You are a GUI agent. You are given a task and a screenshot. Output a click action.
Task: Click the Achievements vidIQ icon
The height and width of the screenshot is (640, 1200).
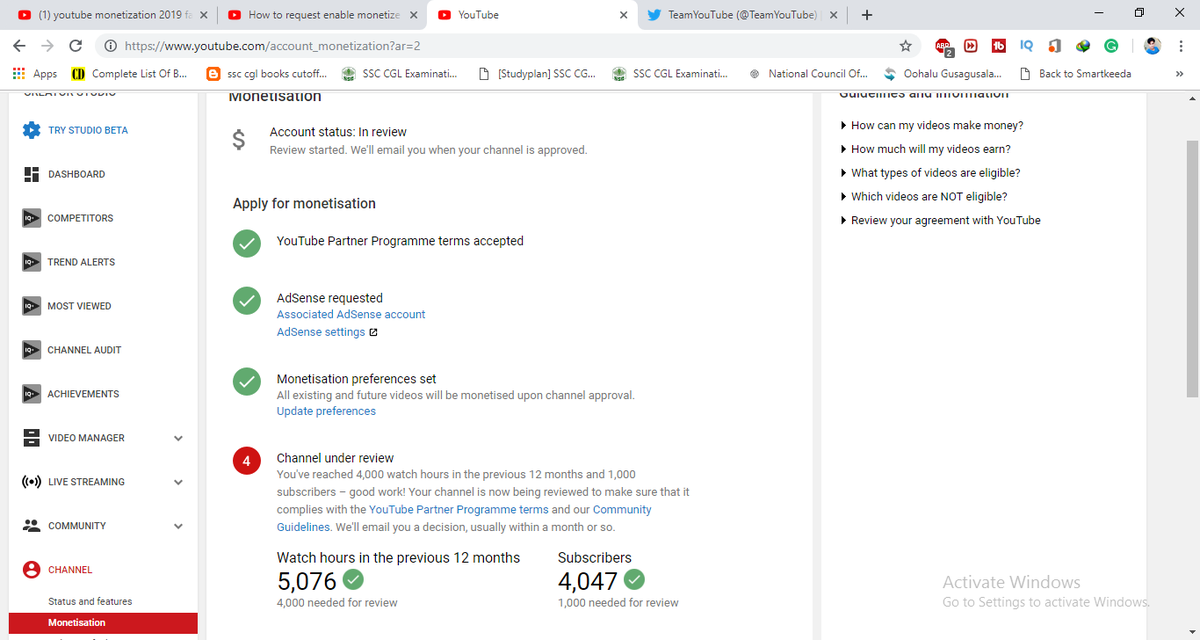(31, 394)
